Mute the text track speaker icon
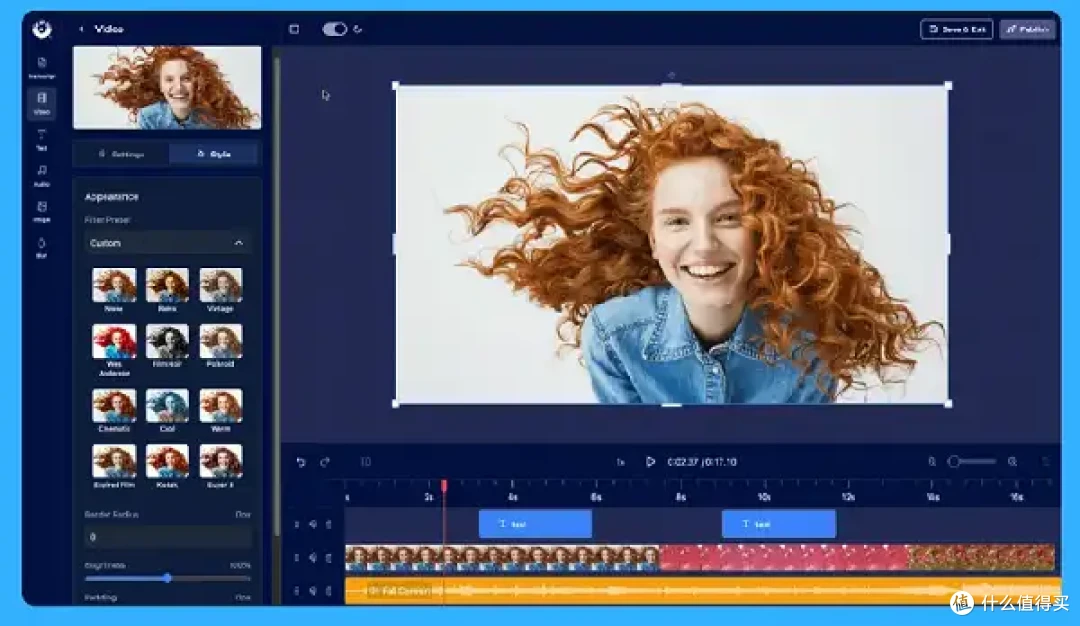The height and width of the screenshot is (626, 1080). [313, 525]
